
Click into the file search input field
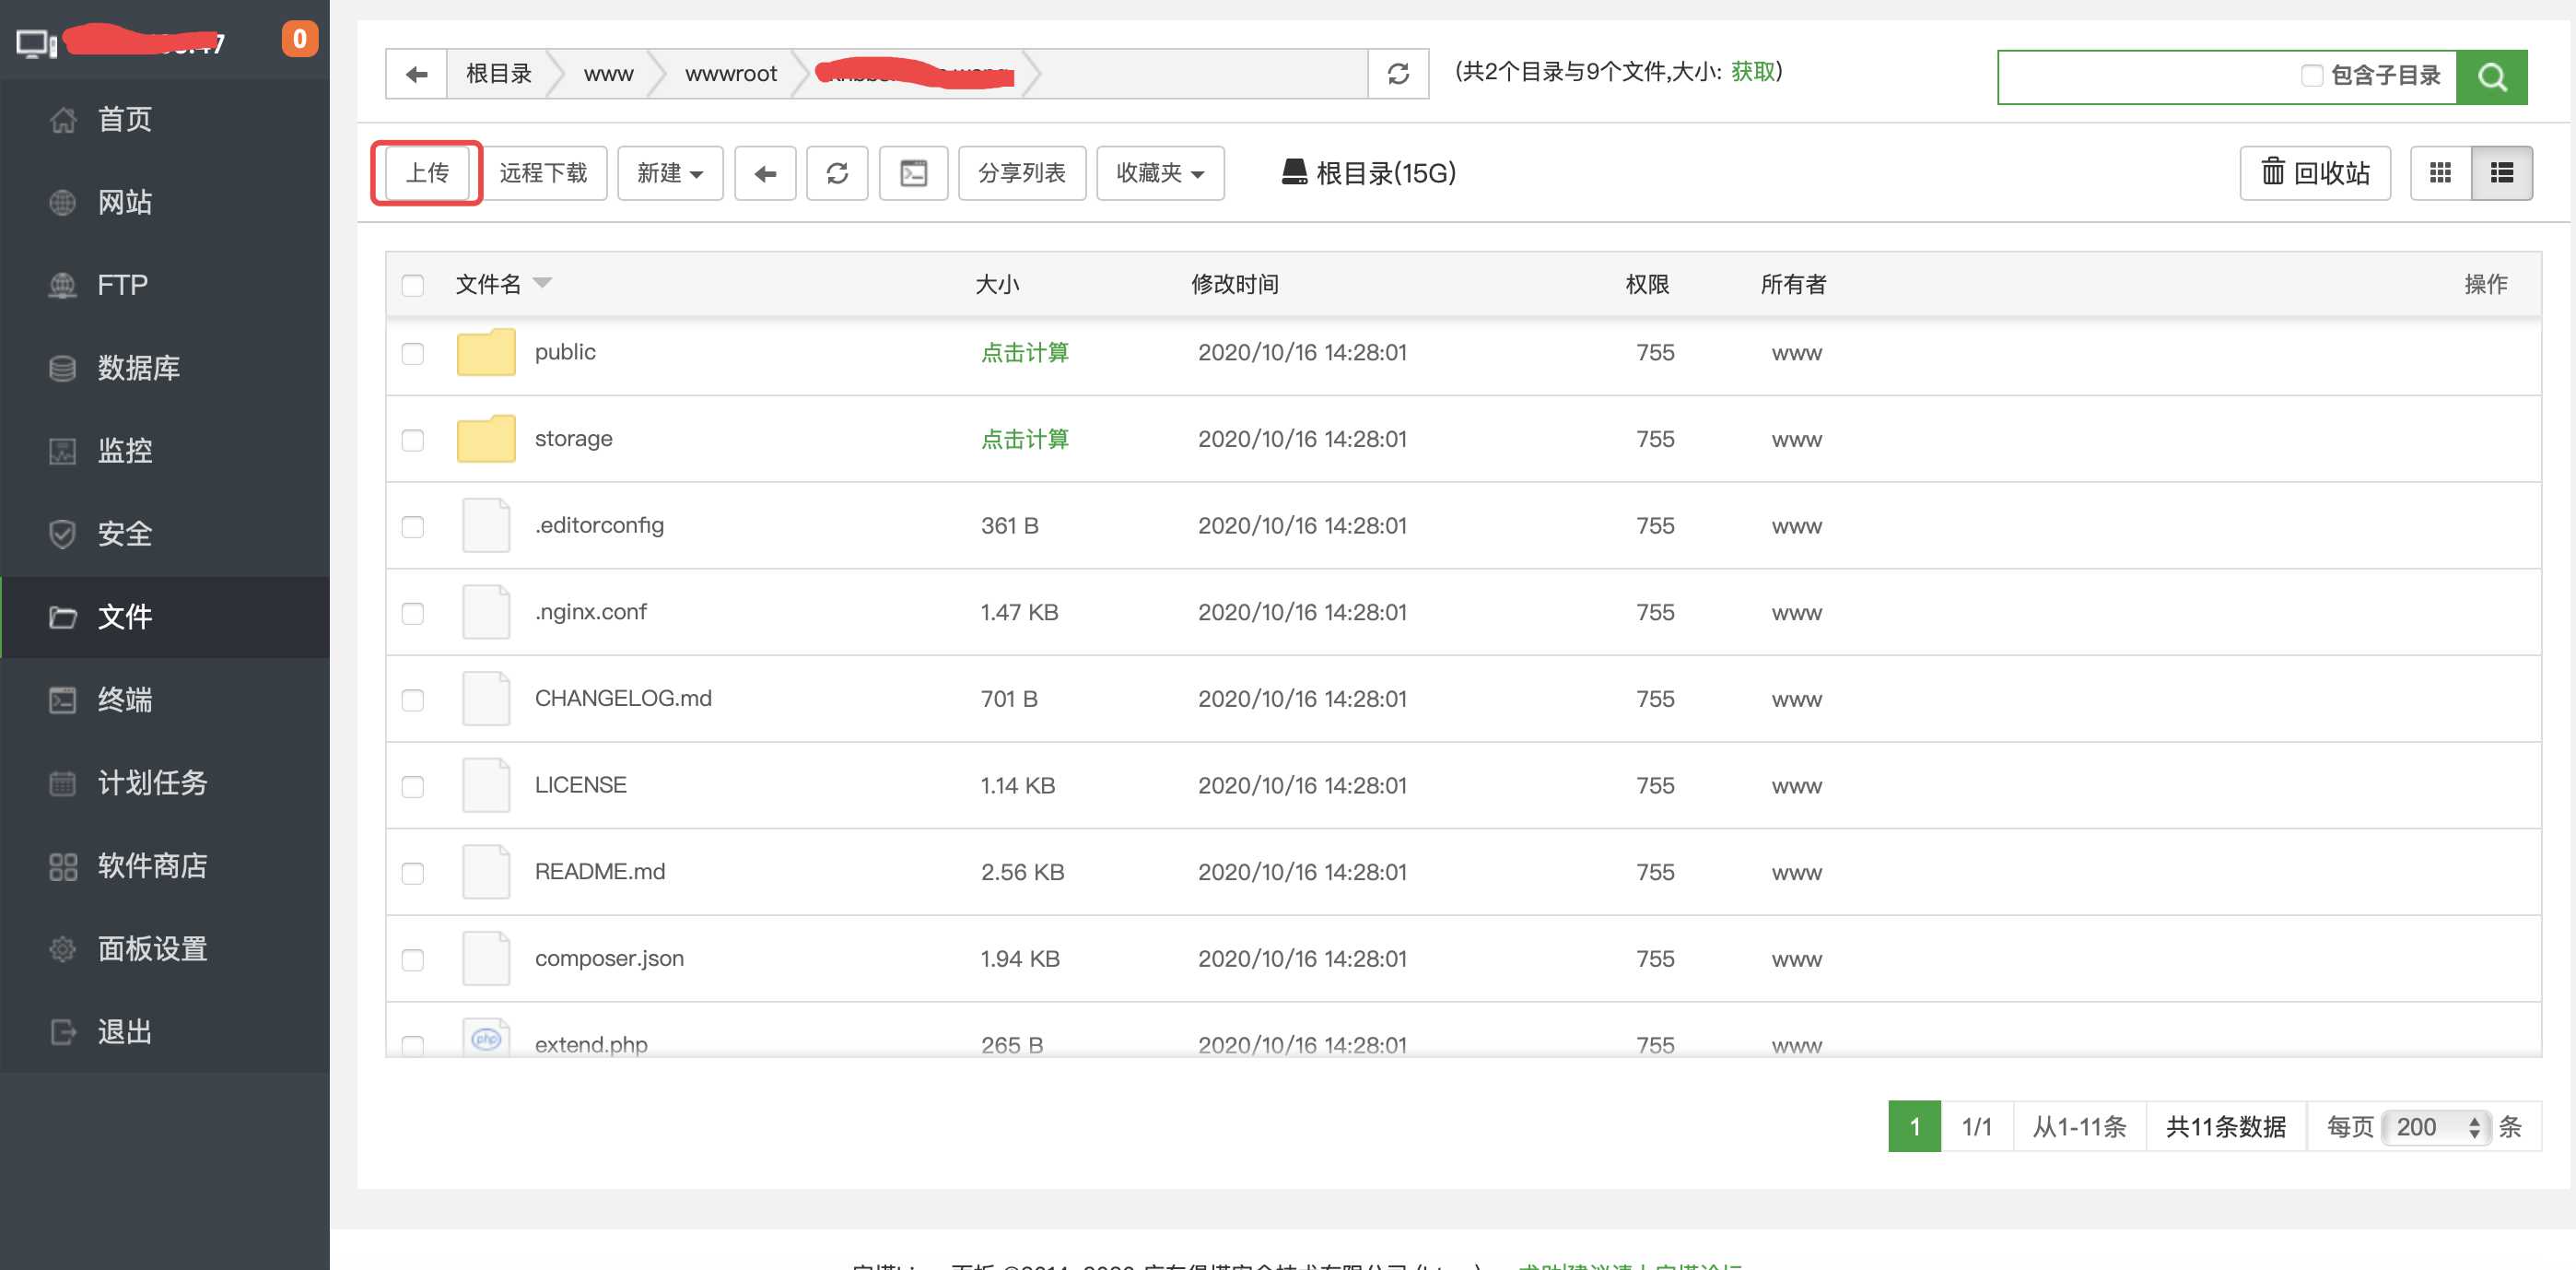pyautogui.click(x=2147, y=77)
